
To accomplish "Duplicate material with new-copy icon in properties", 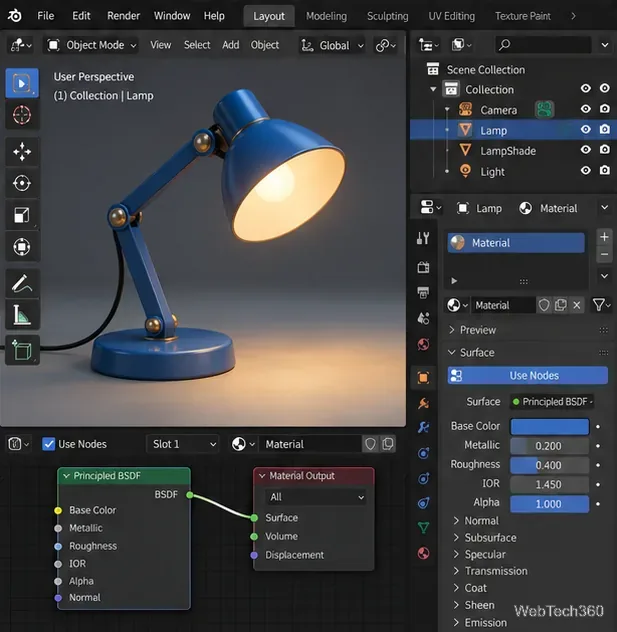I will [x=561, y=305].
